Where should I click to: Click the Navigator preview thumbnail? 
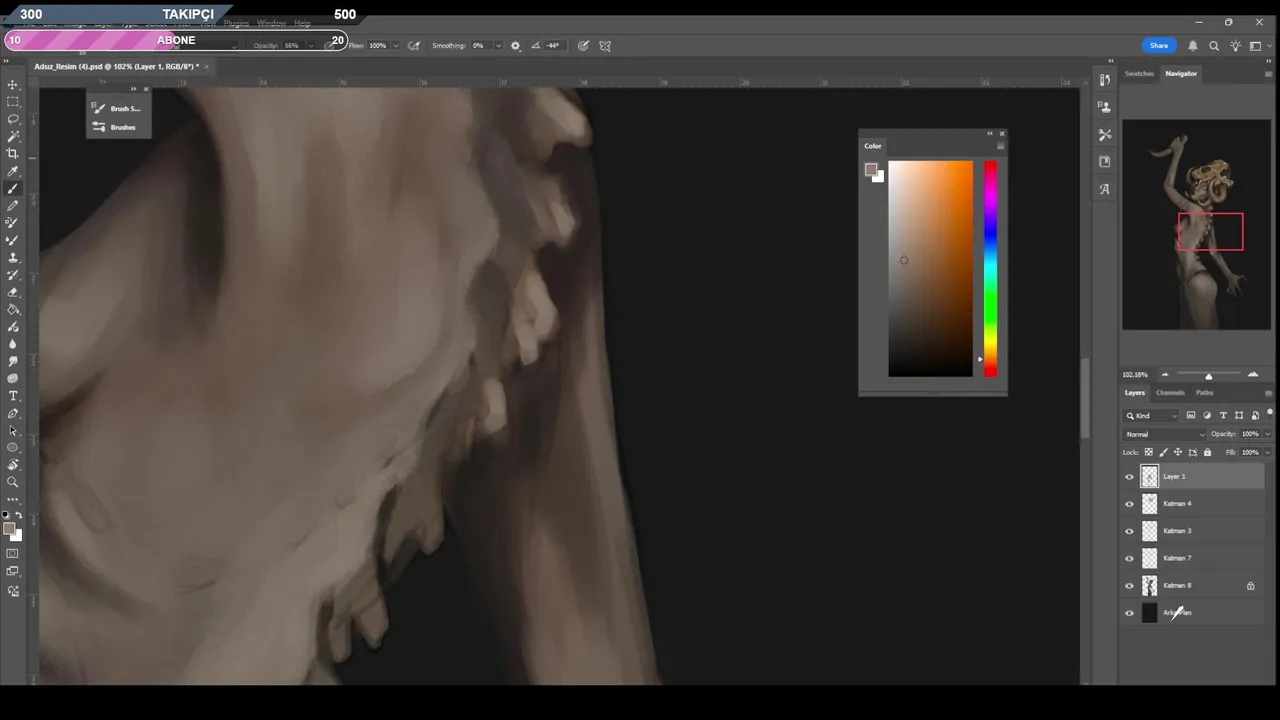1196,225
